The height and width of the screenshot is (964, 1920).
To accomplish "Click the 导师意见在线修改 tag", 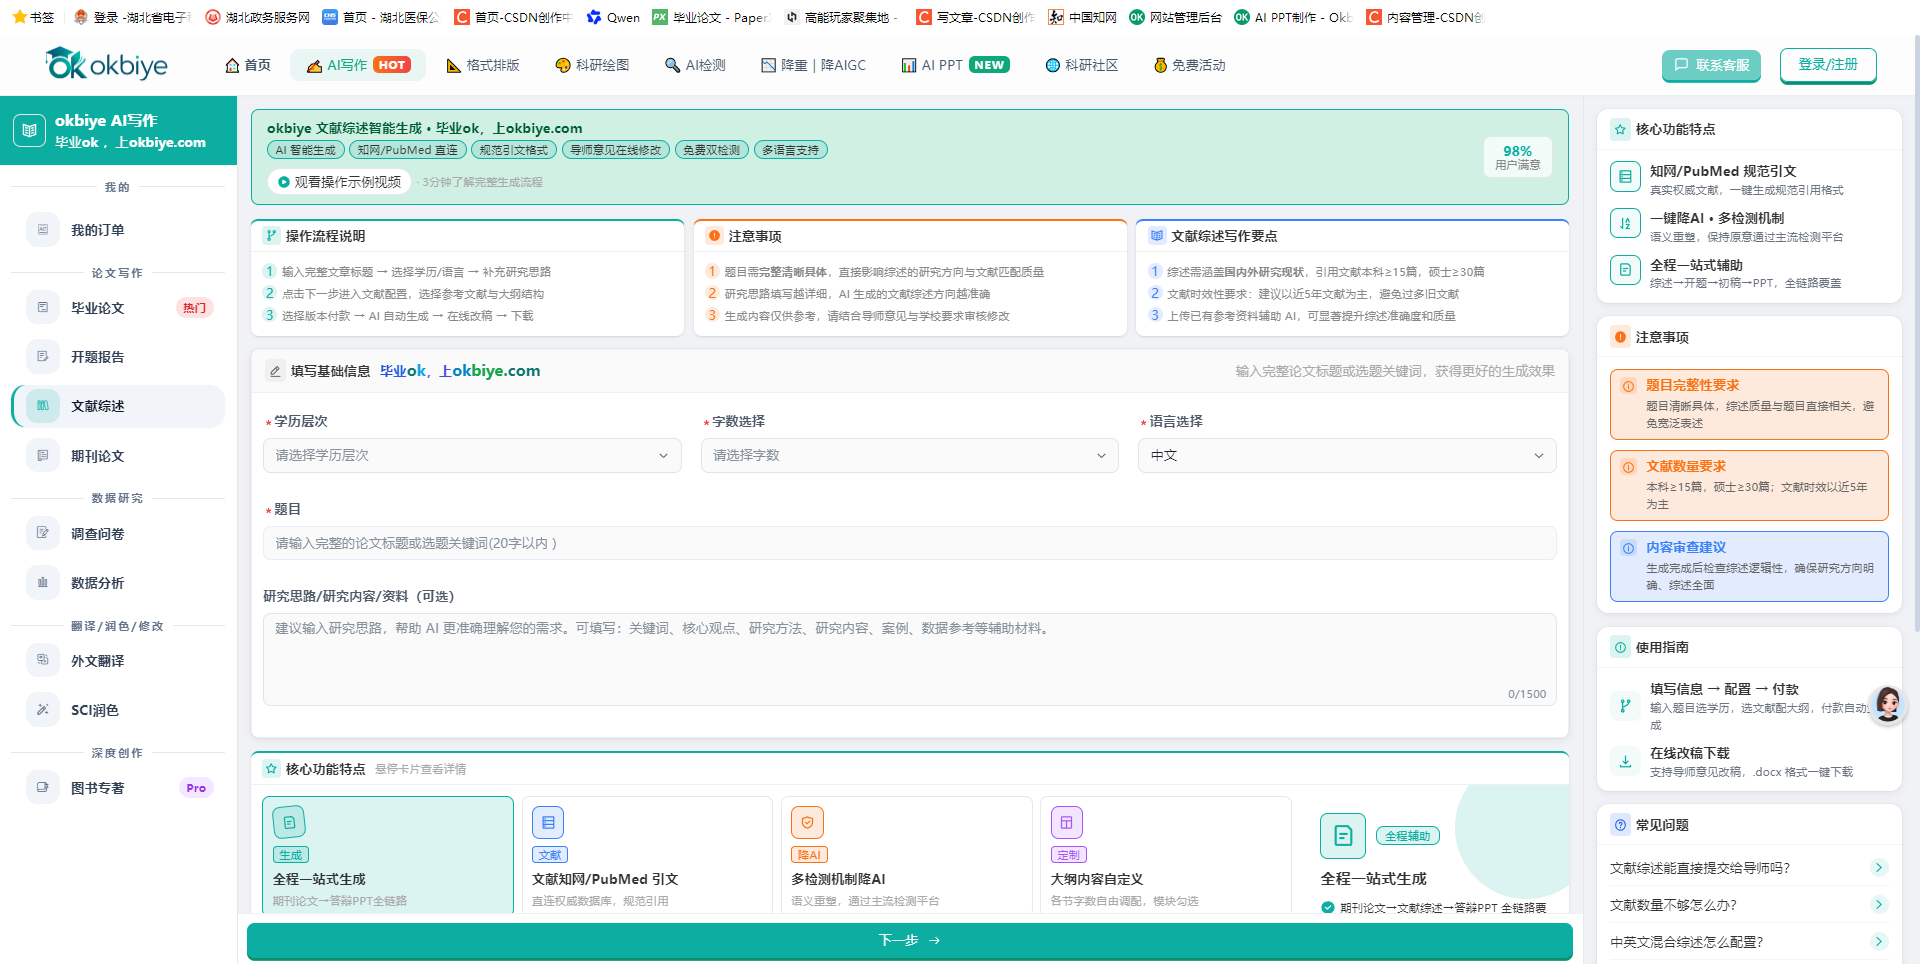I will (616, 150).
